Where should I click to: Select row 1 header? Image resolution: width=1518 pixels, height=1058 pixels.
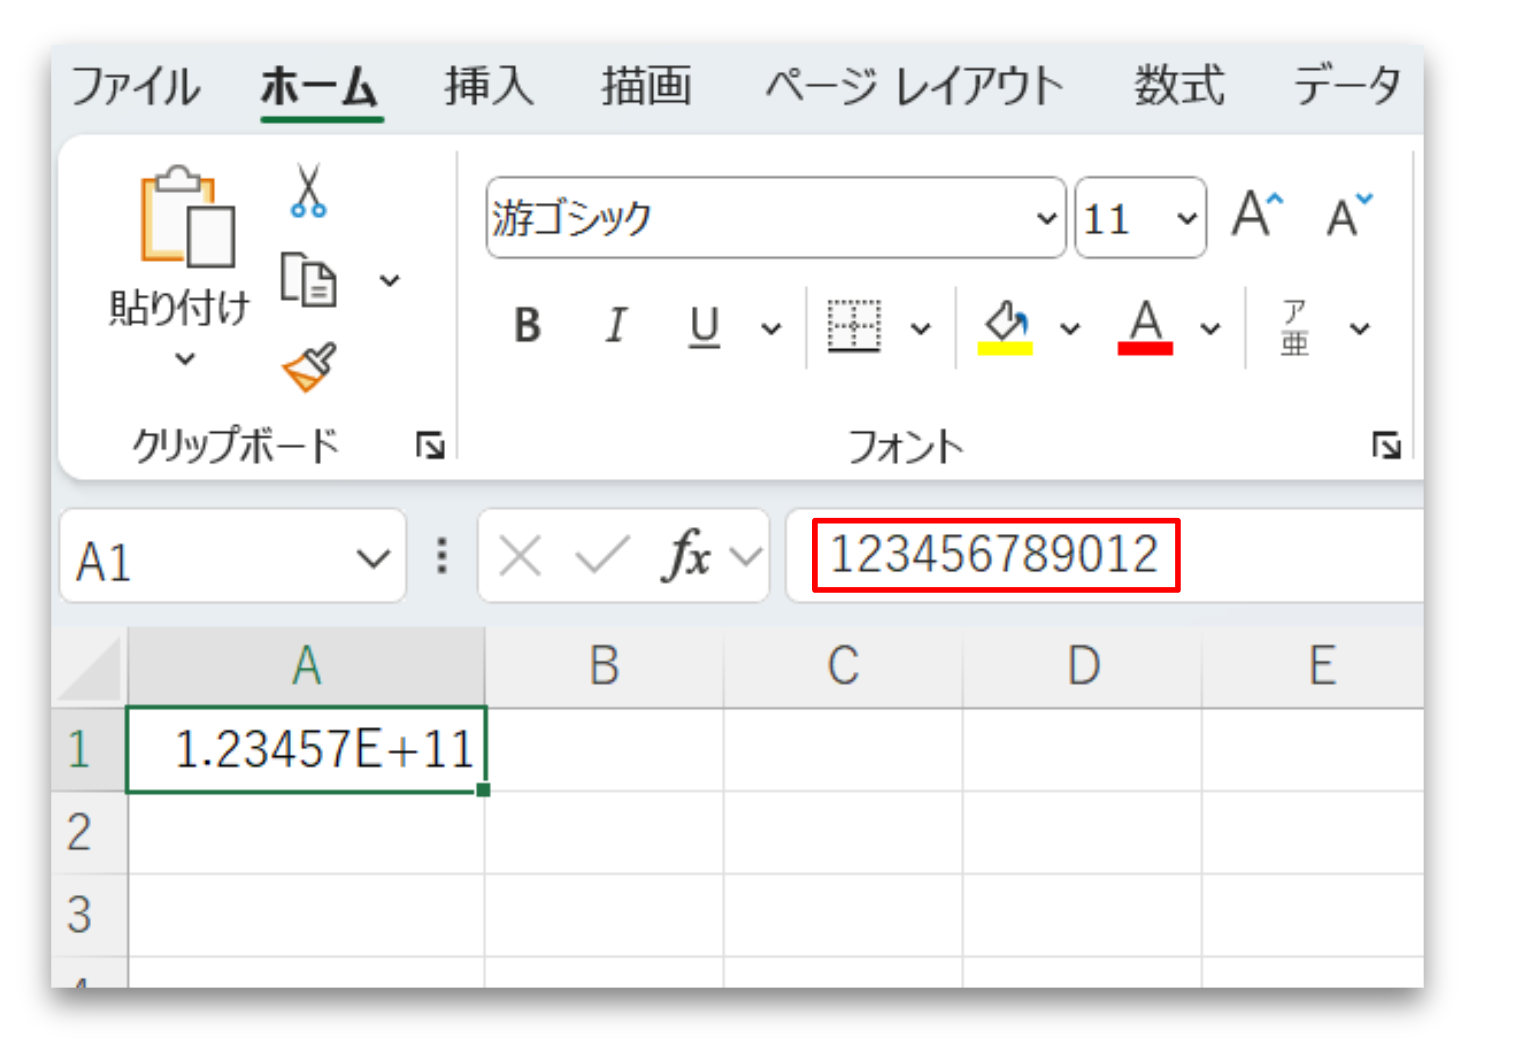[x=89, y=750]
